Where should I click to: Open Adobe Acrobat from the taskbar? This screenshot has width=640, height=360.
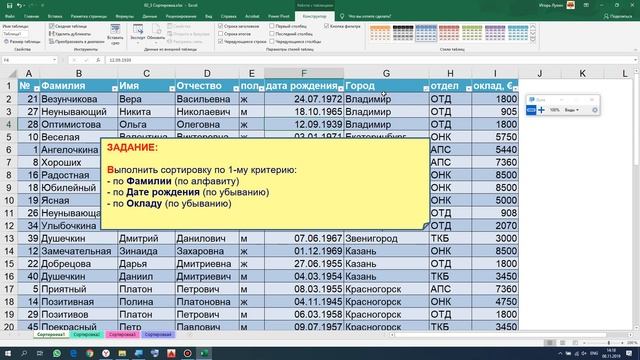pos(171,353)
